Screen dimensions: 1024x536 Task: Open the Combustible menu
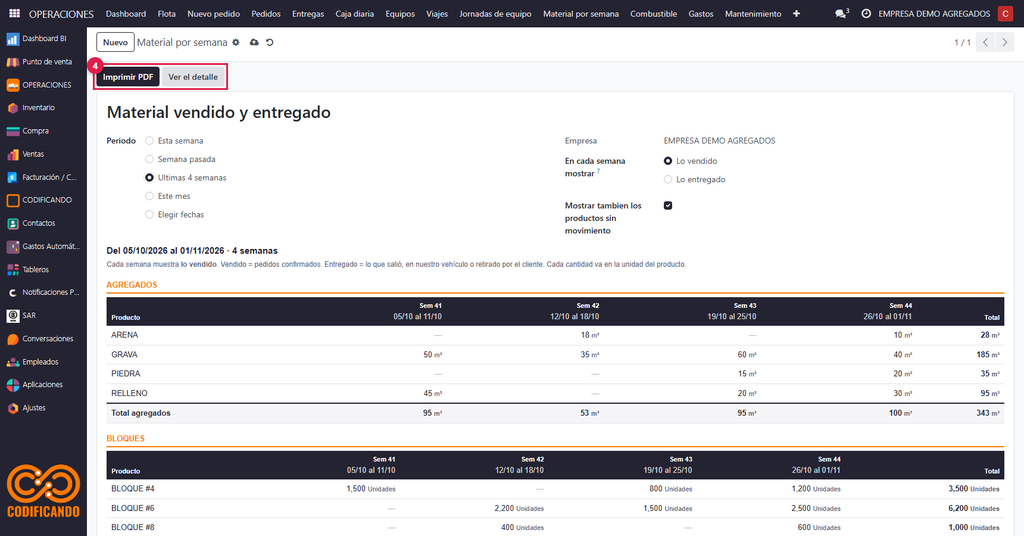tap(653, 14)
